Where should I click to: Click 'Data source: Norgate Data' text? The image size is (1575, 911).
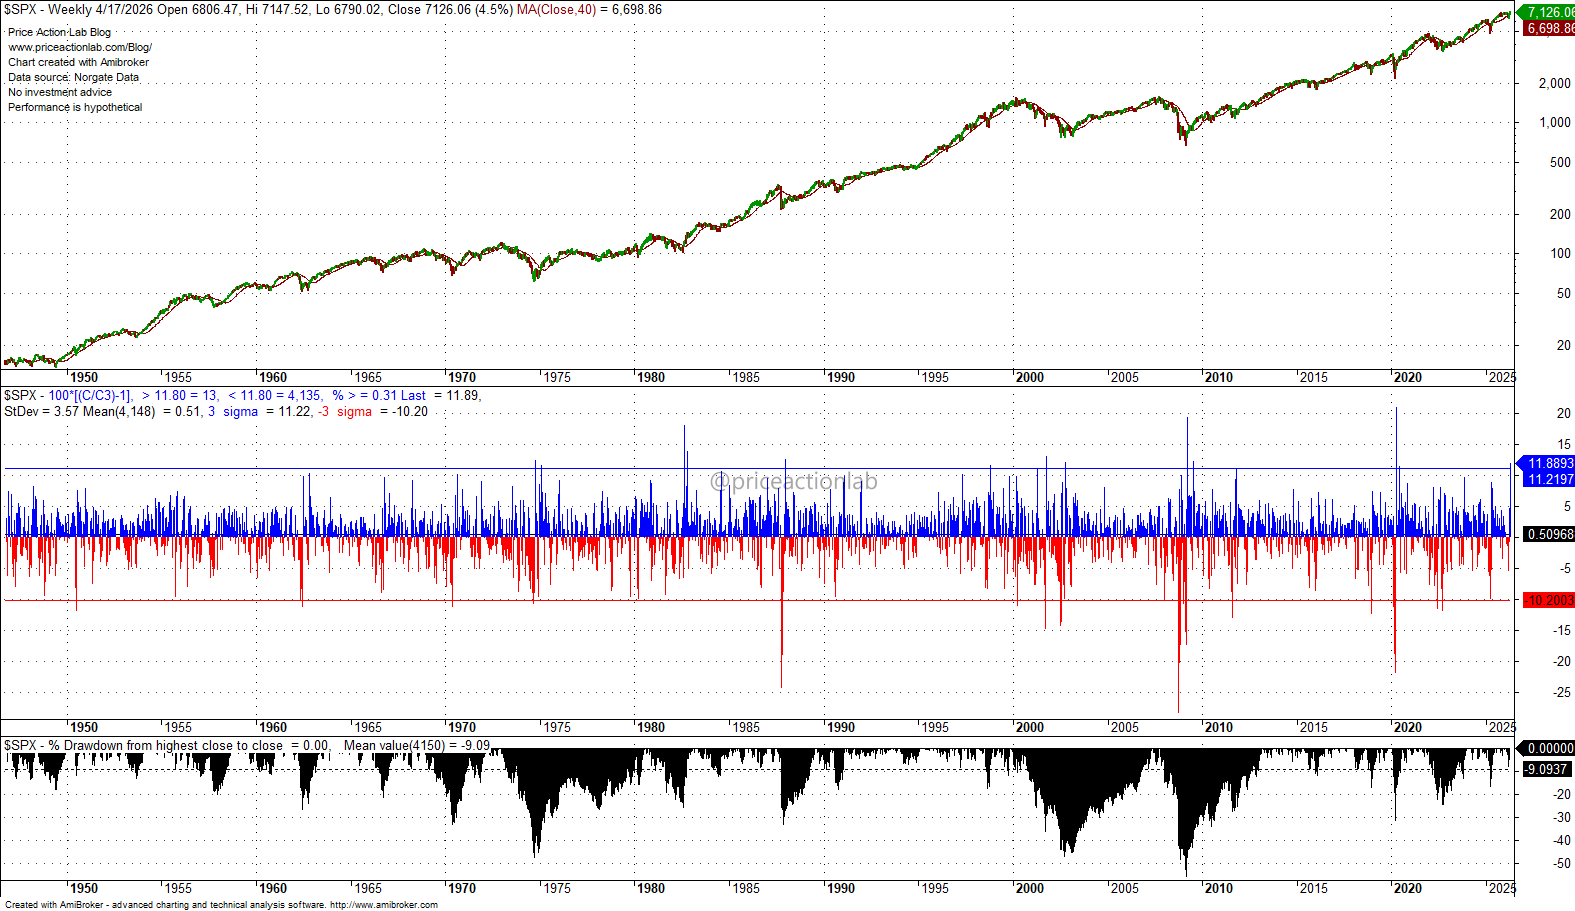[74, 77]
